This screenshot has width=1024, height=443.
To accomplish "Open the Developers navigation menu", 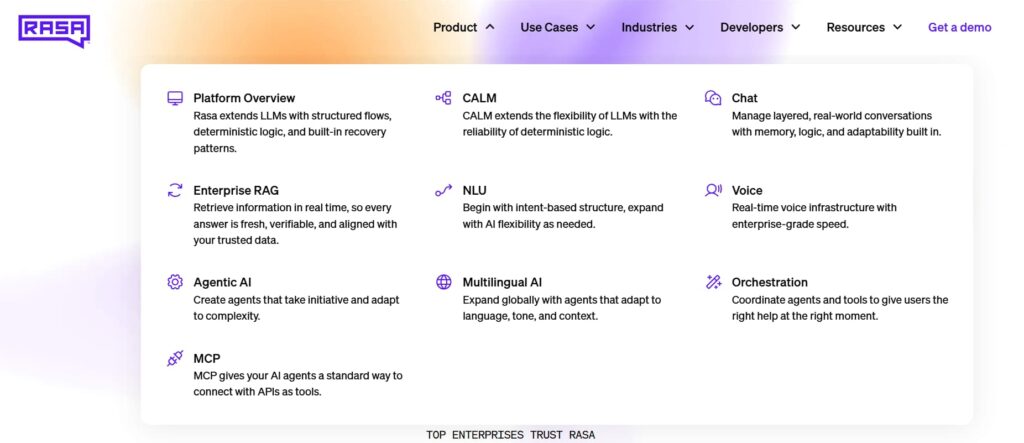I will (x=759, y=28).
